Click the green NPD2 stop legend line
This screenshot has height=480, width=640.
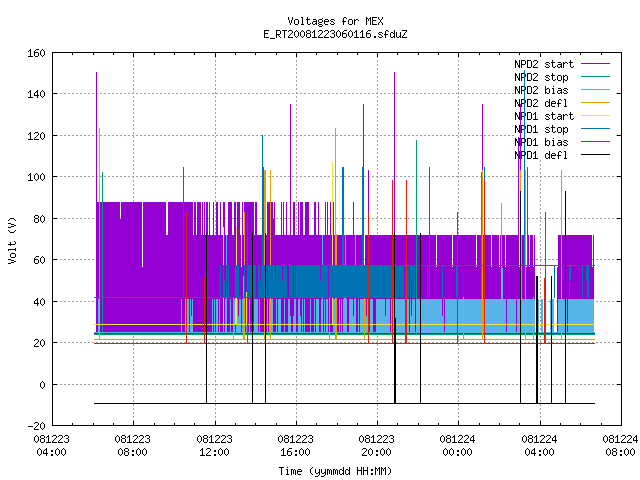click(x=595, y=77)
